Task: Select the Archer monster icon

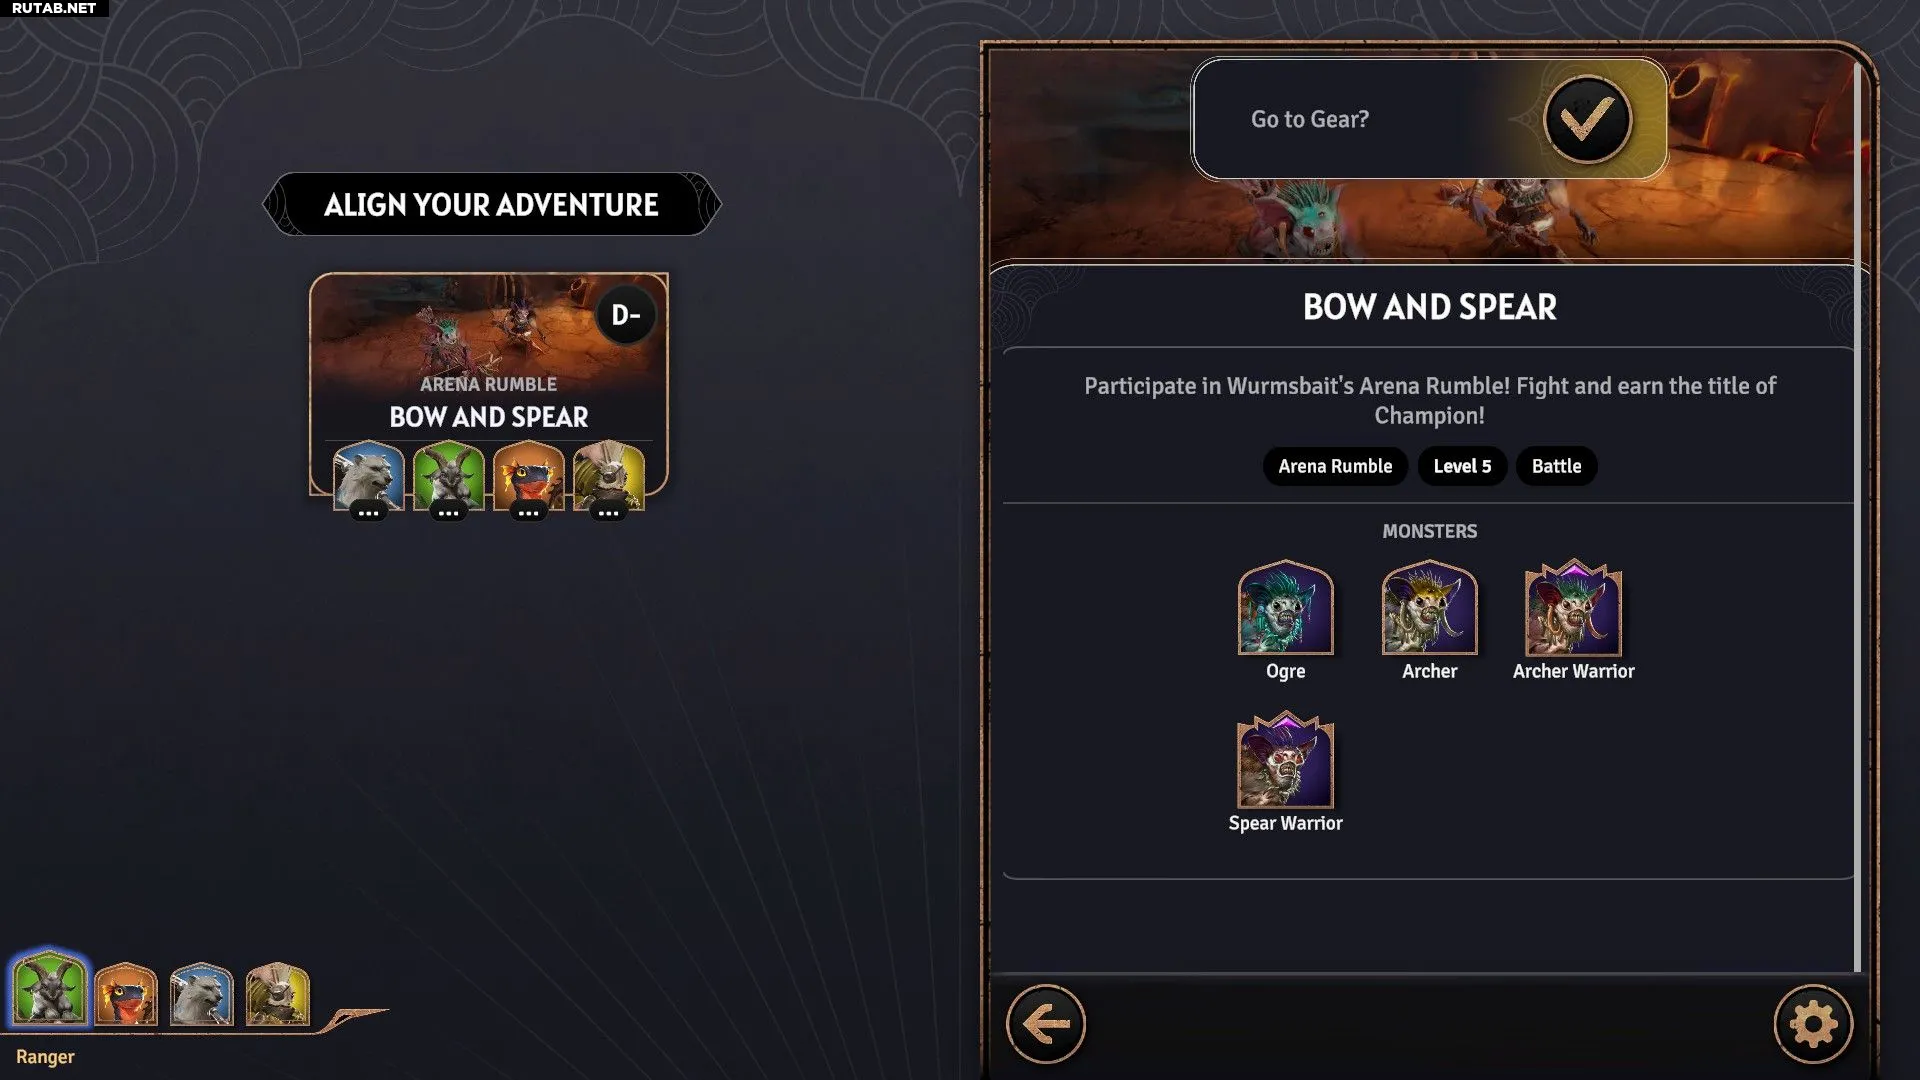Action: (x=1429, y=607)
